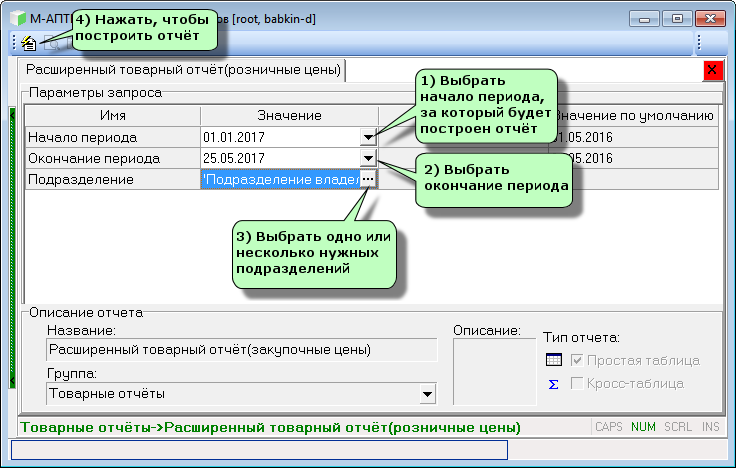
Task: Select the Расширенный товарный отчёт tab
Action: (x=183, y=70)
